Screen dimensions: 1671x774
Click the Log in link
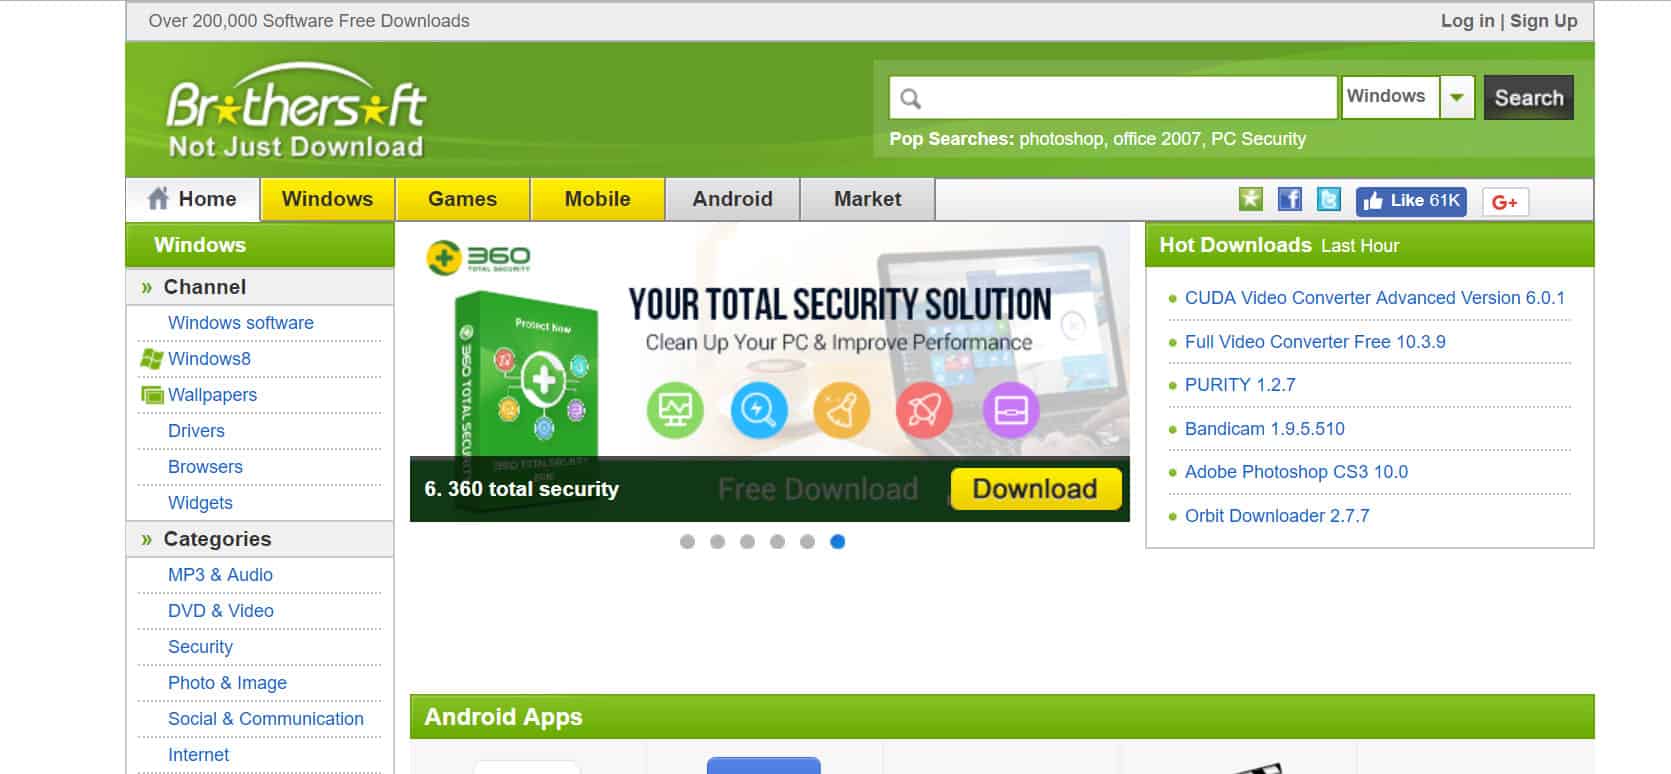1467,21
